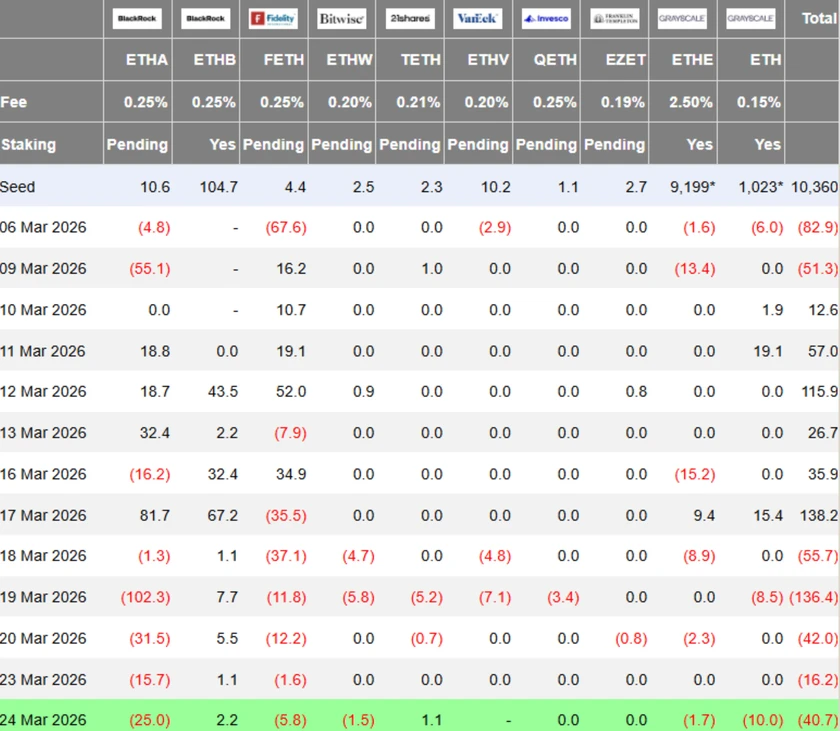
Task: Click the BlackRock logo above ETHA
Action: [138, 19]
